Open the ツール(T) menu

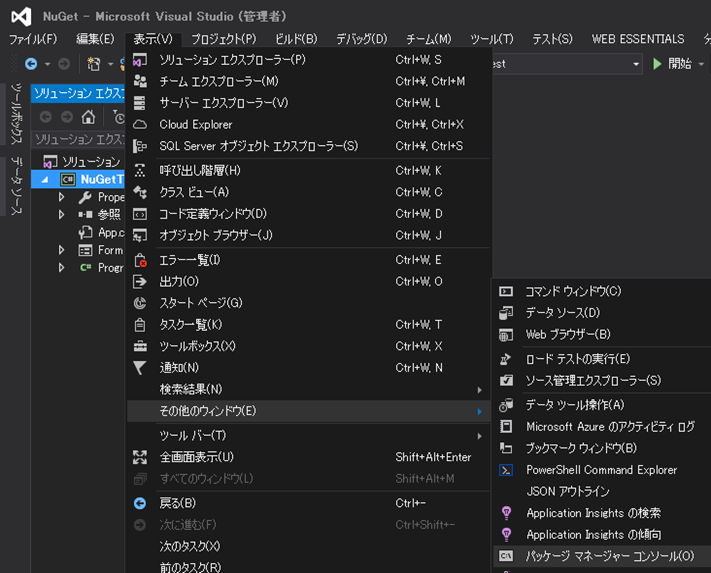coord(492,39)
